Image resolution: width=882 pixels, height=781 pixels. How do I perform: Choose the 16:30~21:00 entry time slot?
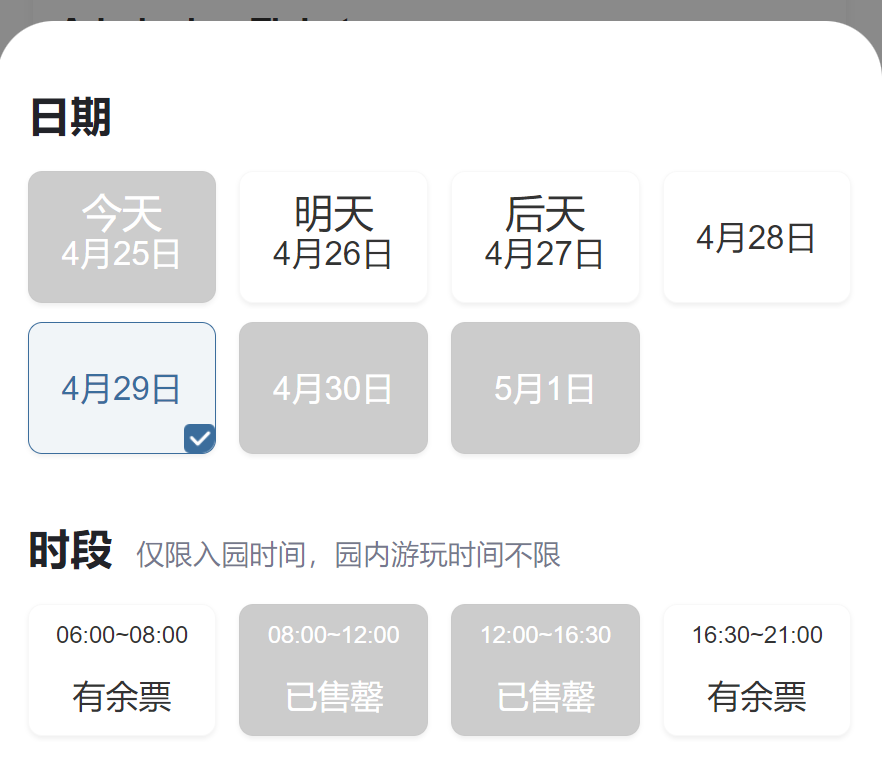pos(756,669)
